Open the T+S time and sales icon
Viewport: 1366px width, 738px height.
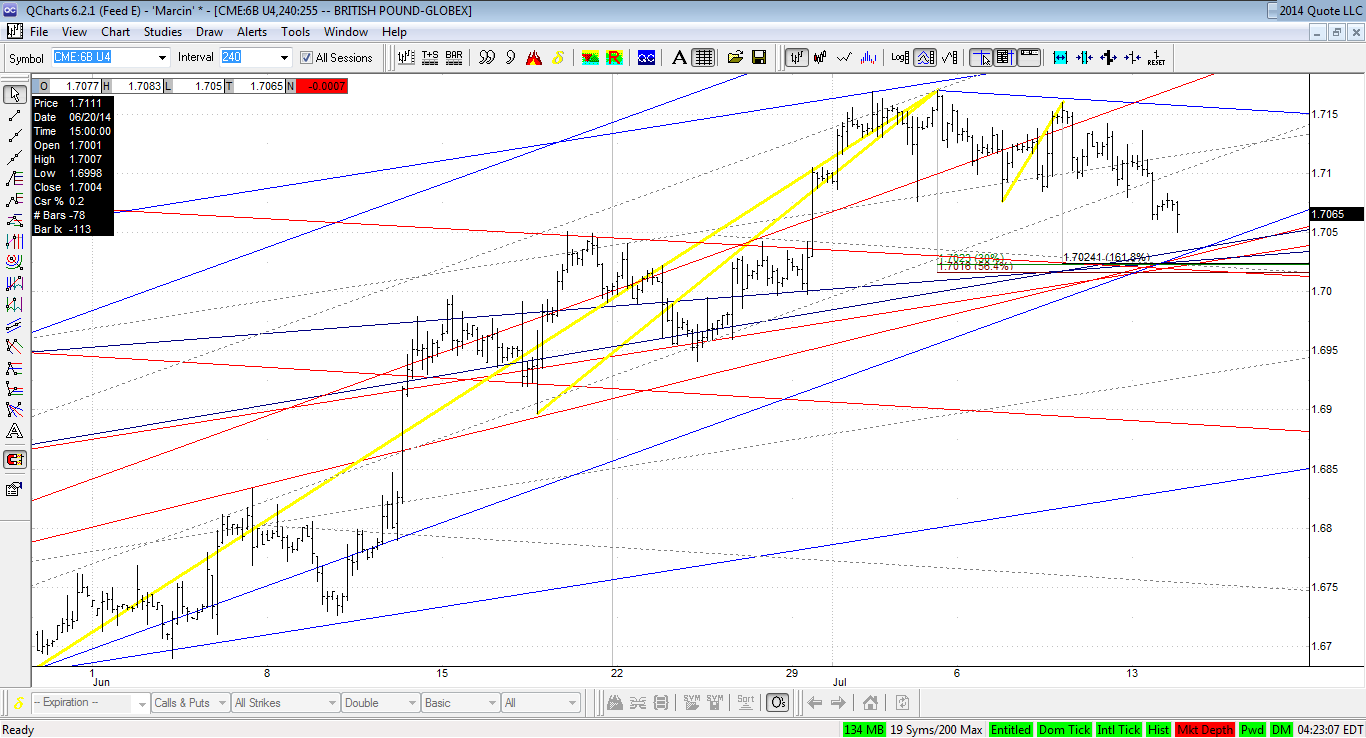(x=430, y=58)
